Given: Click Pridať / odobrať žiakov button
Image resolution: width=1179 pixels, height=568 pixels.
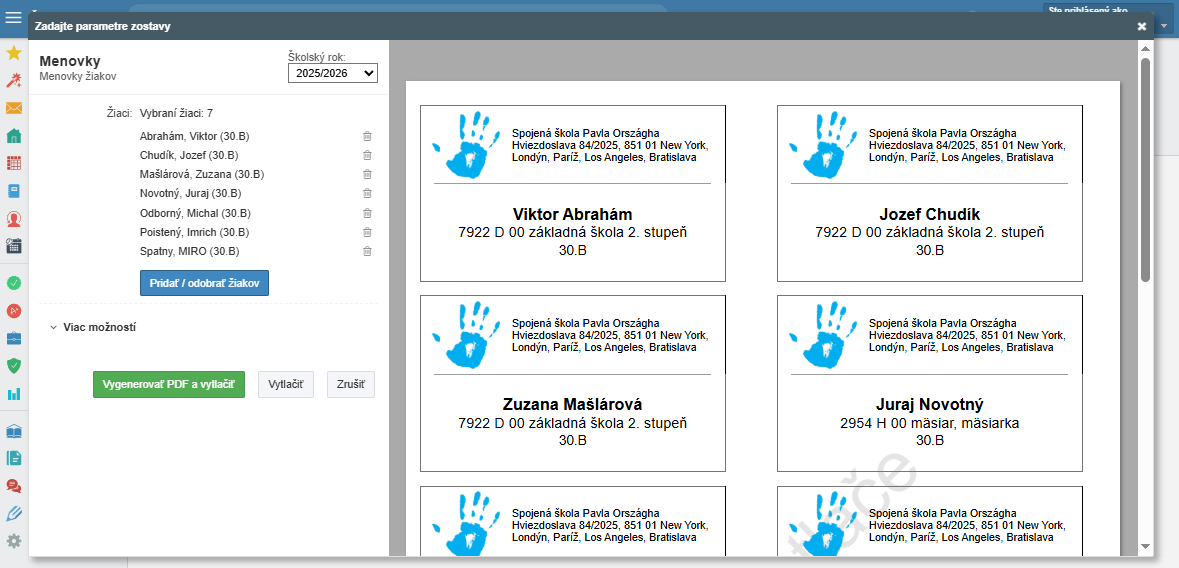Looking at the screenshot, I should coord(204,284).
